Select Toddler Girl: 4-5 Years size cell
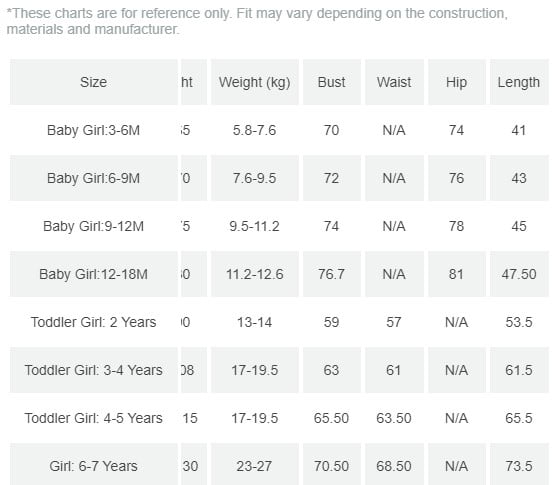This screenshot has height=485, width=559. 93,418
